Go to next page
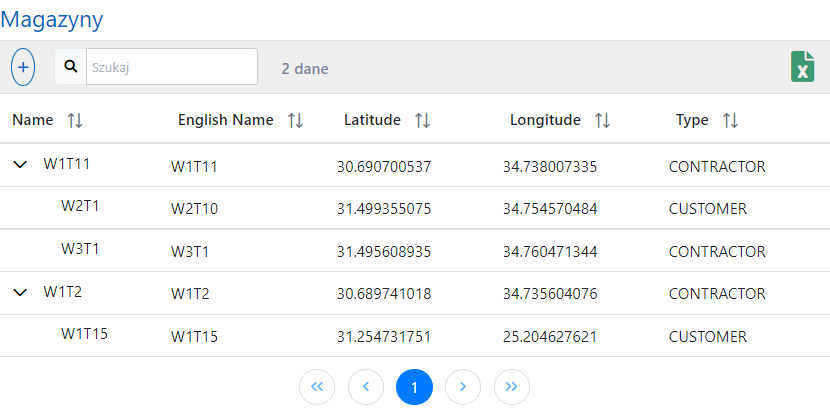The height and width of the screenshot is (413, 830). pyautogui.click(x=462, y=387)
